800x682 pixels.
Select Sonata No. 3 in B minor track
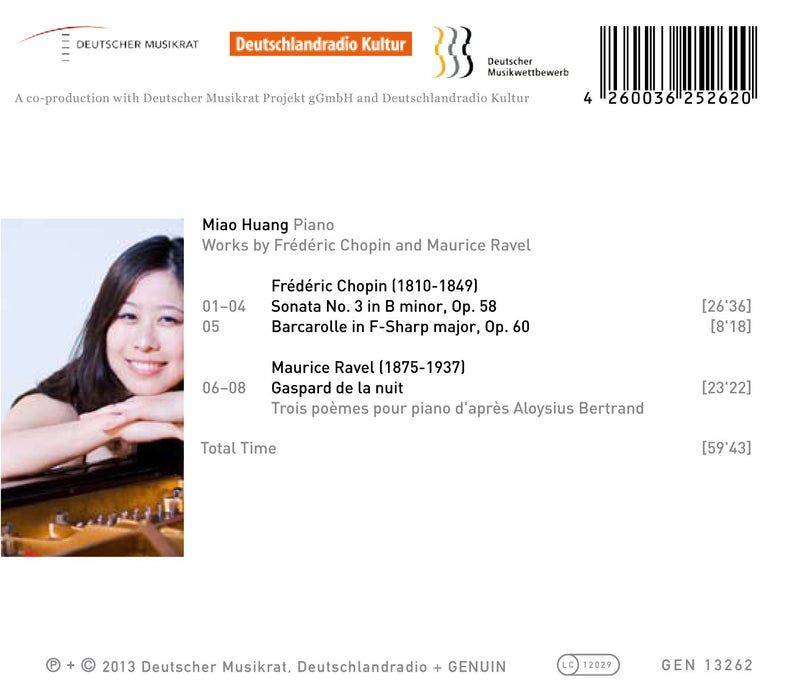384,306
